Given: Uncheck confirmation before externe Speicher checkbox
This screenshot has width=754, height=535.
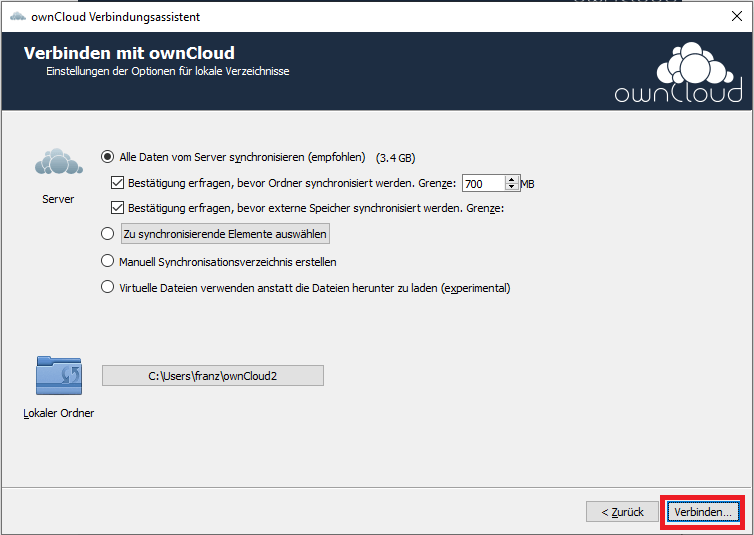Looking at the screenshot, I should click(117, 208).
